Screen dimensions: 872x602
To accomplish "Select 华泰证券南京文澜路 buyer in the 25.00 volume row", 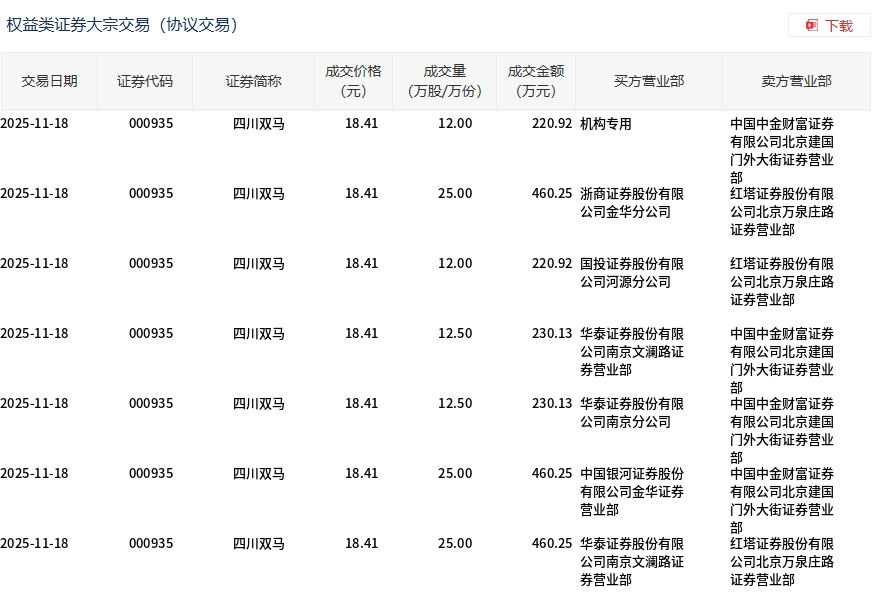I will (x=632, y=561).
